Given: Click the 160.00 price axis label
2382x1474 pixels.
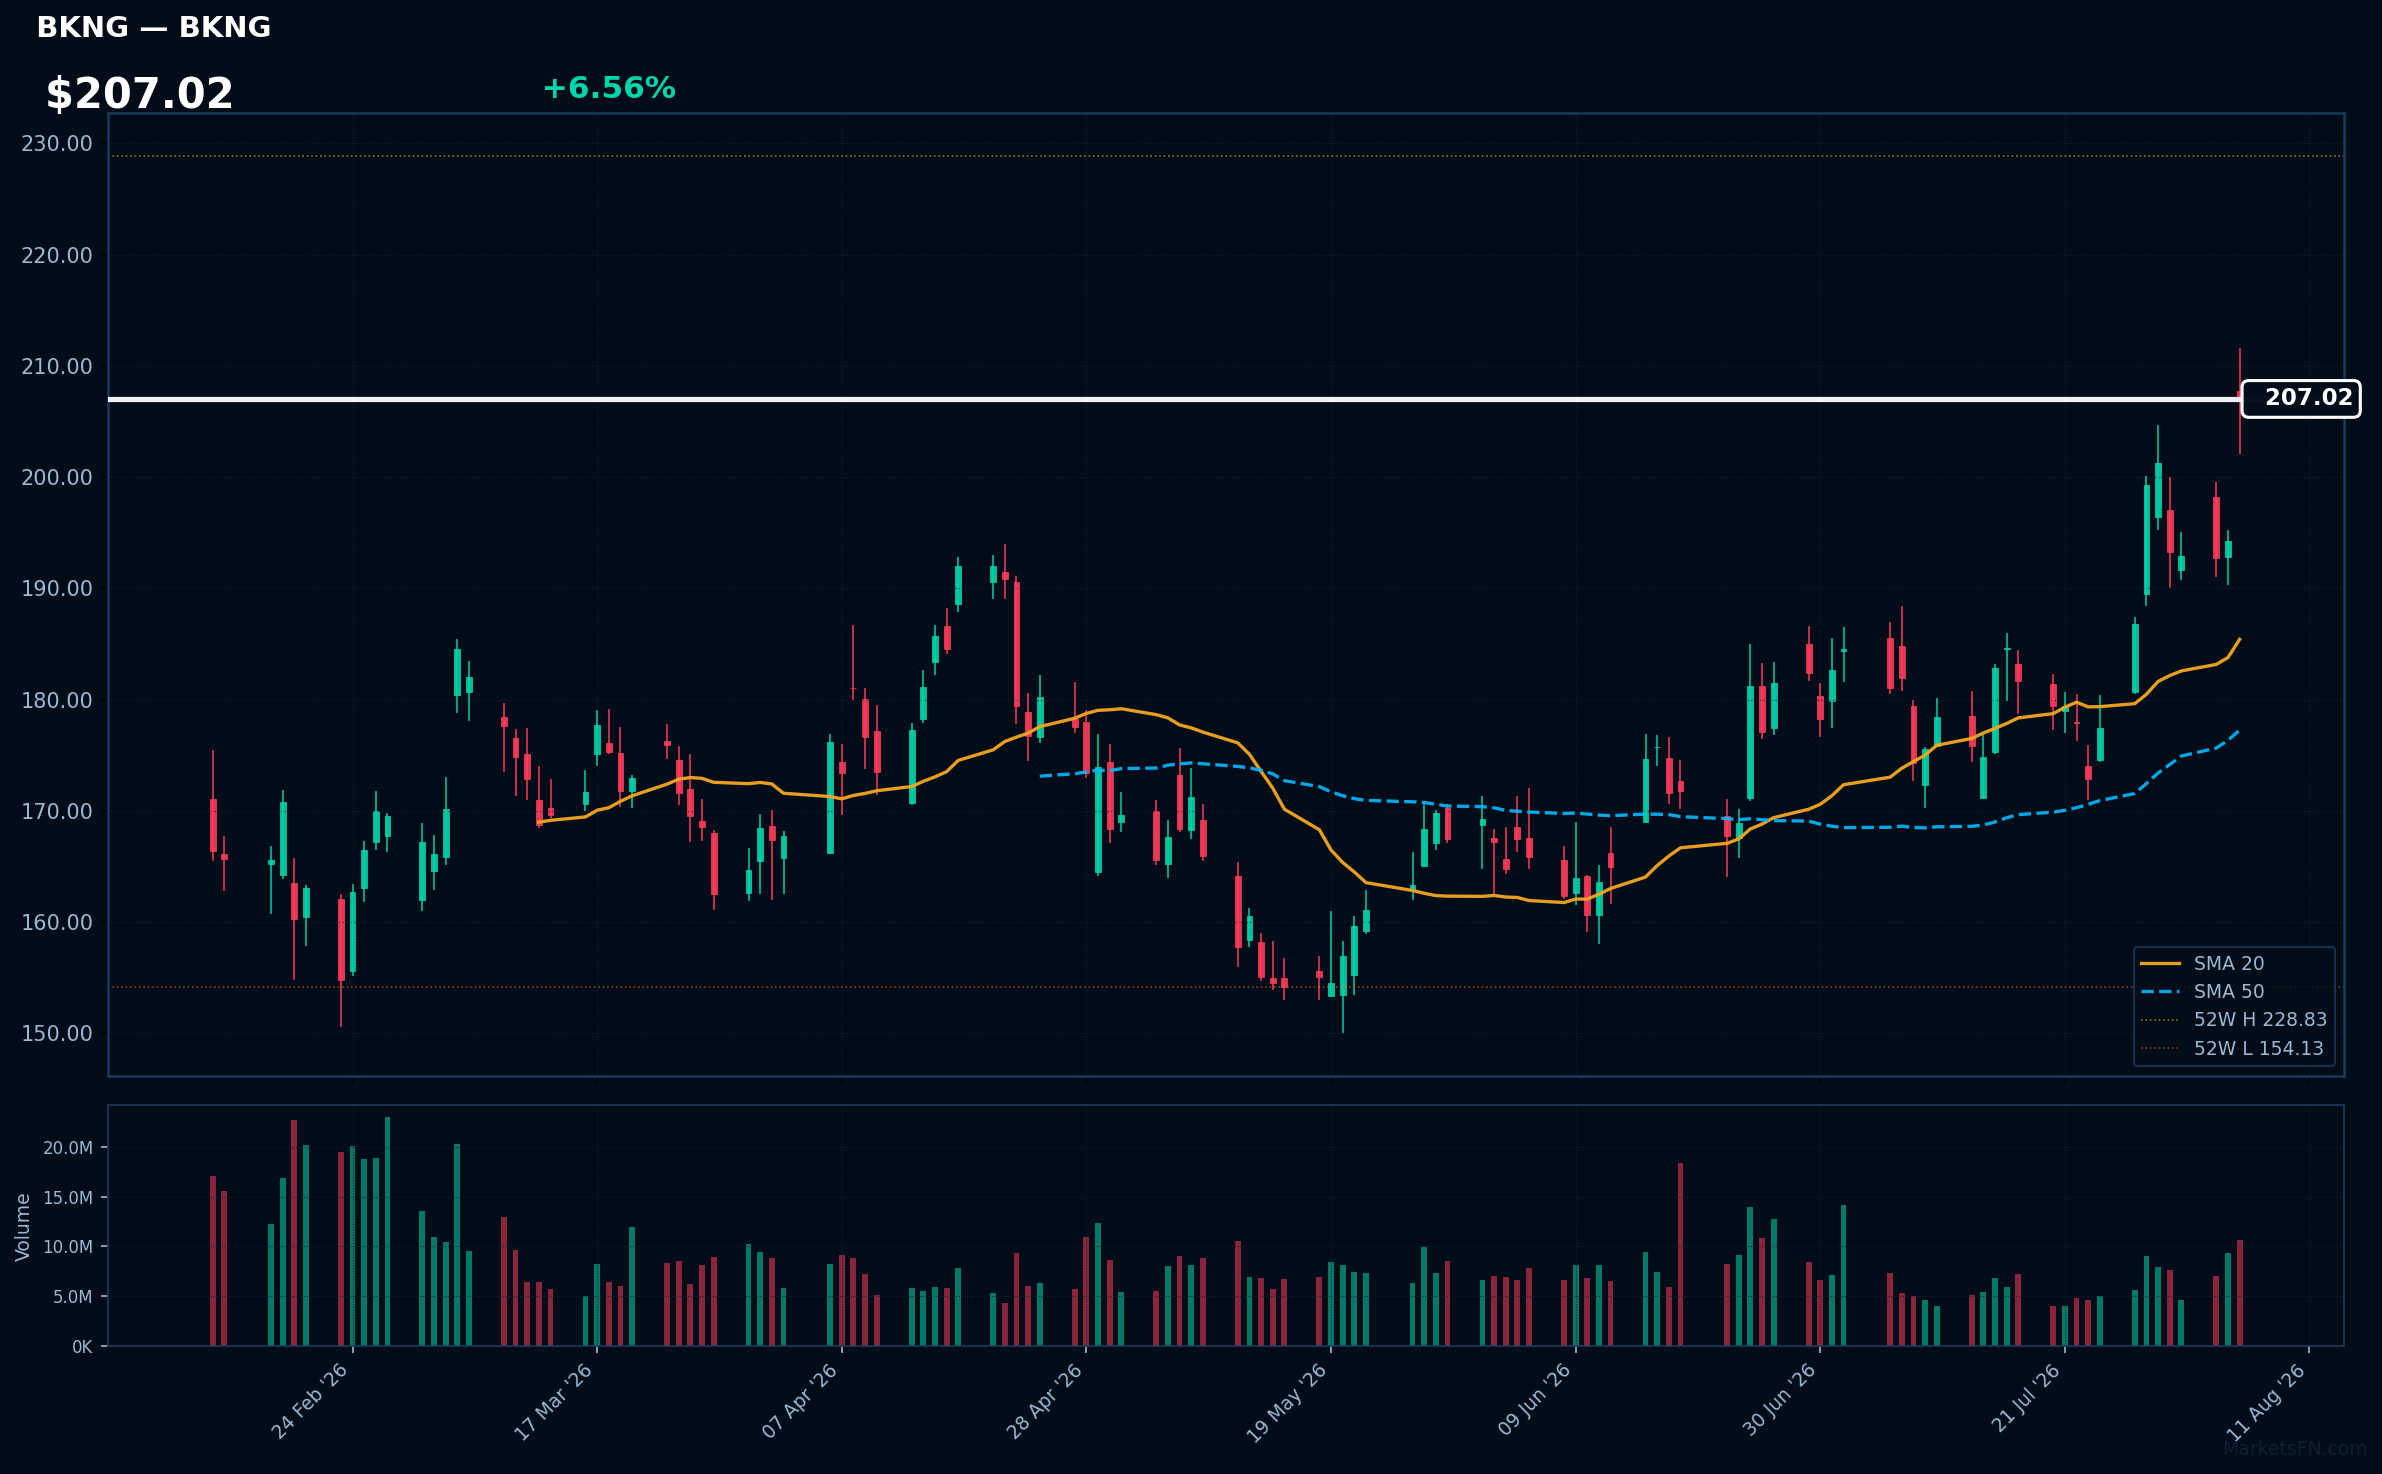Looking at the screenshot, I should pyautogui.click(x=57, y=923).
